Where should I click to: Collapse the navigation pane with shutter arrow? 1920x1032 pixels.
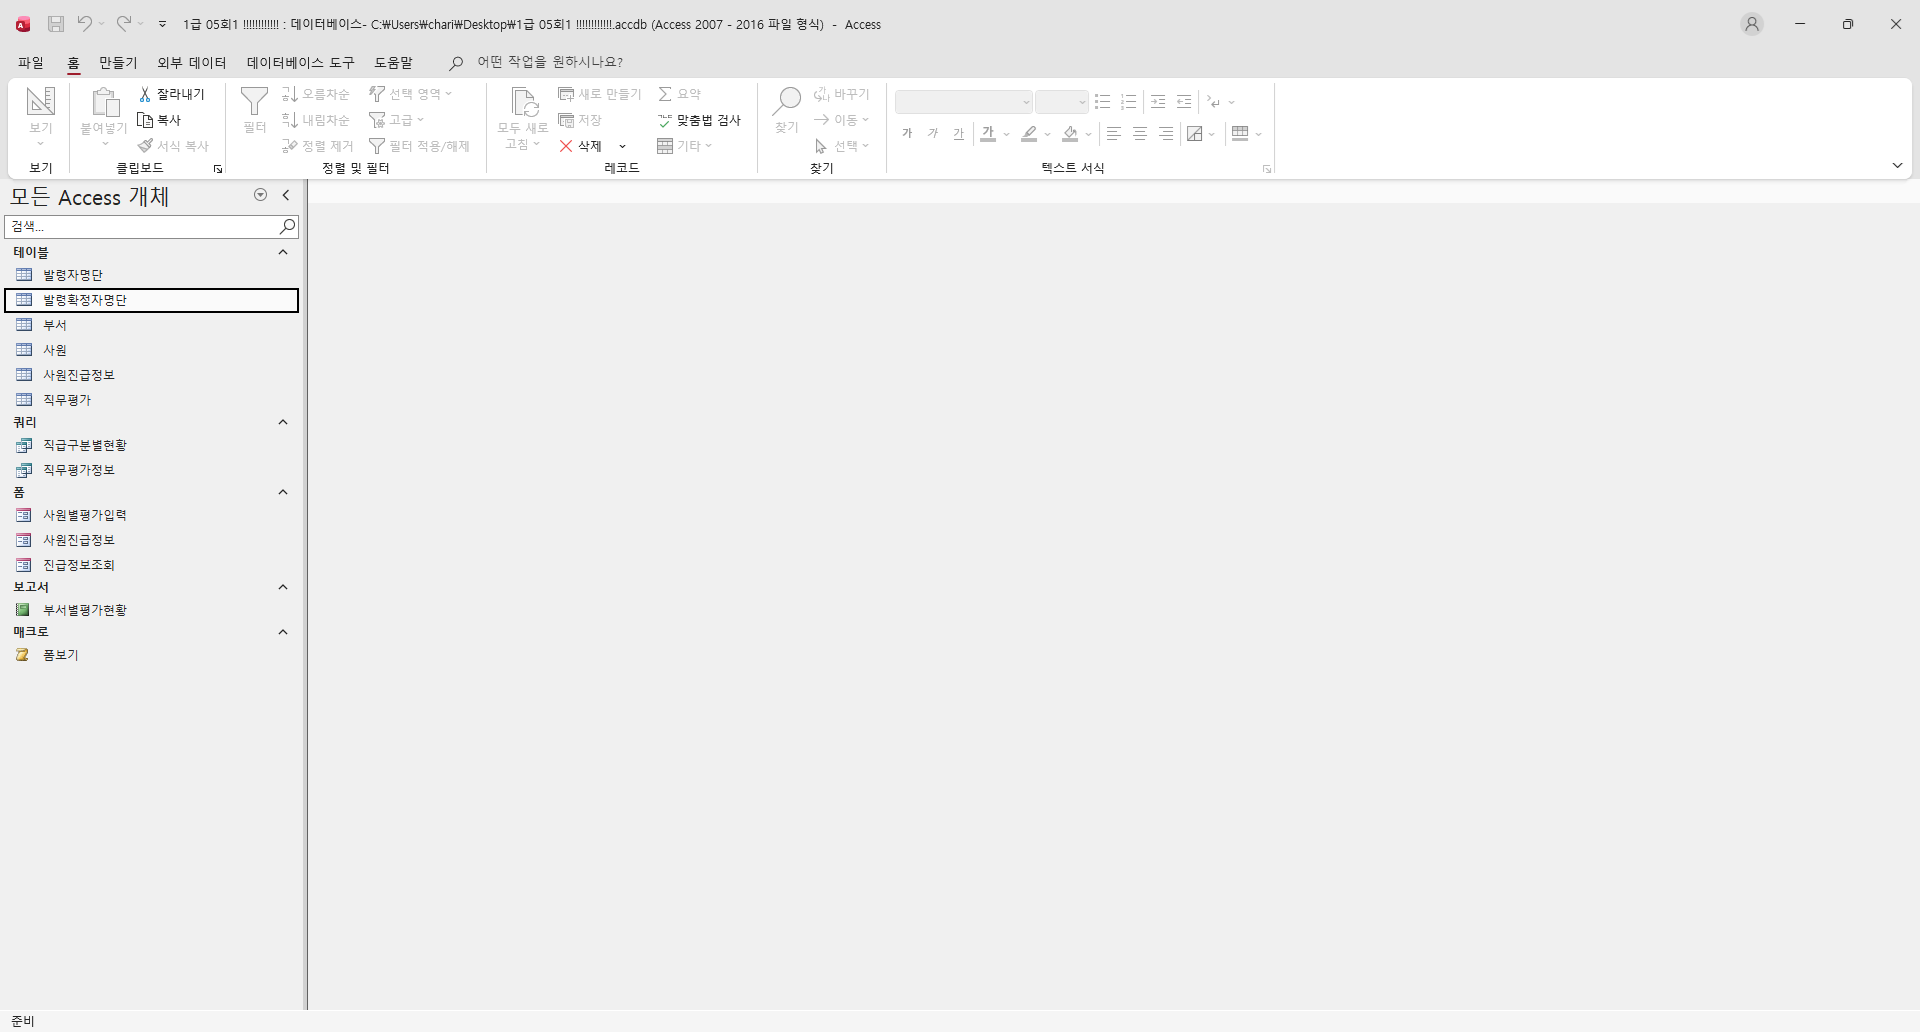point(286,196)
